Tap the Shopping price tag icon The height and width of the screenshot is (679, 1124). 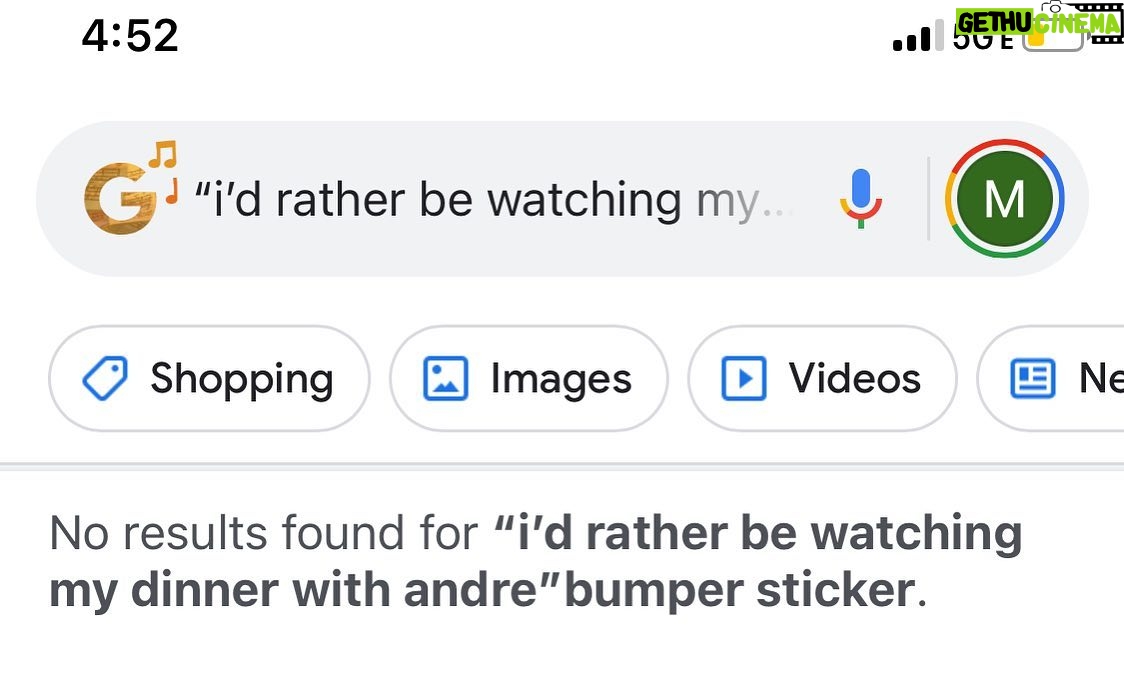tap(105, 378)
